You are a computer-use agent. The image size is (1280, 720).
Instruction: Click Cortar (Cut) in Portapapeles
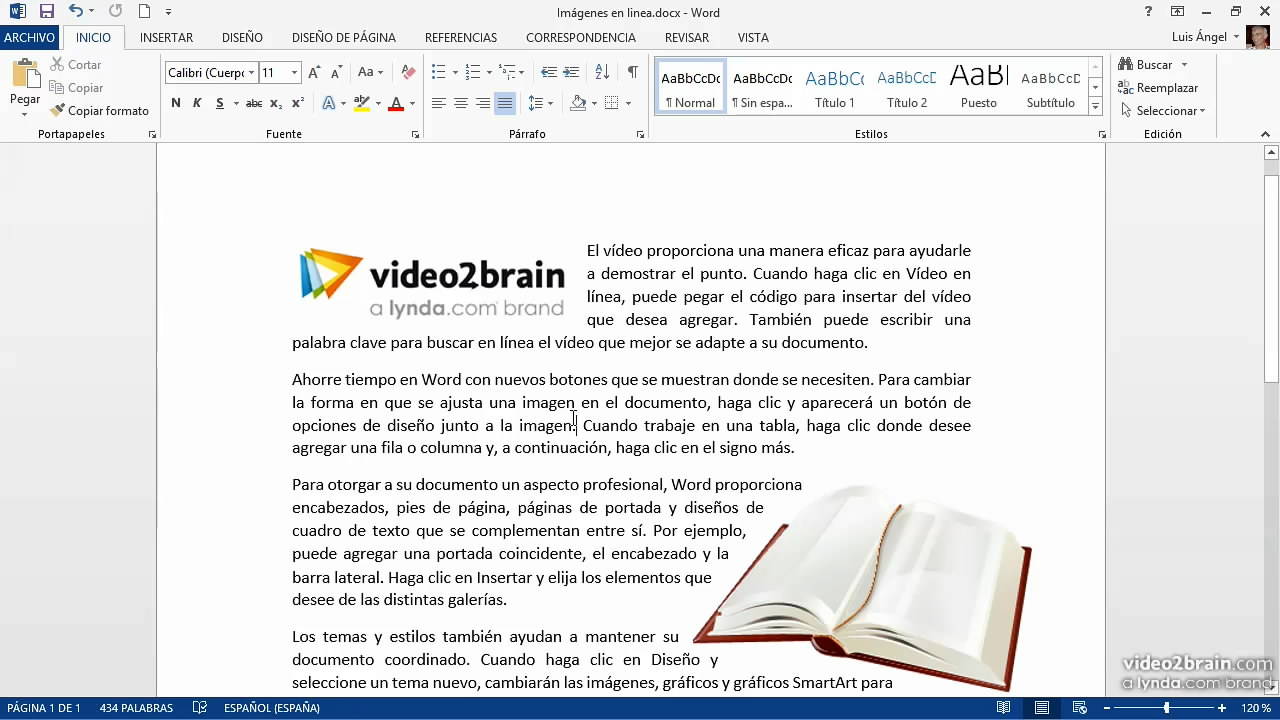pos(75,65)
